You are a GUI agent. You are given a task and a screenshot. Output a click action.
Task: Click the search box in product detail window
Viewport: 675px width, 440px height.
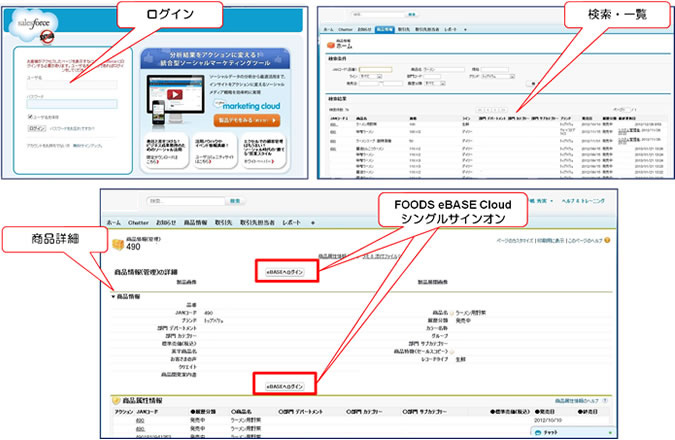pyautogui.click(x=186, y=201)
